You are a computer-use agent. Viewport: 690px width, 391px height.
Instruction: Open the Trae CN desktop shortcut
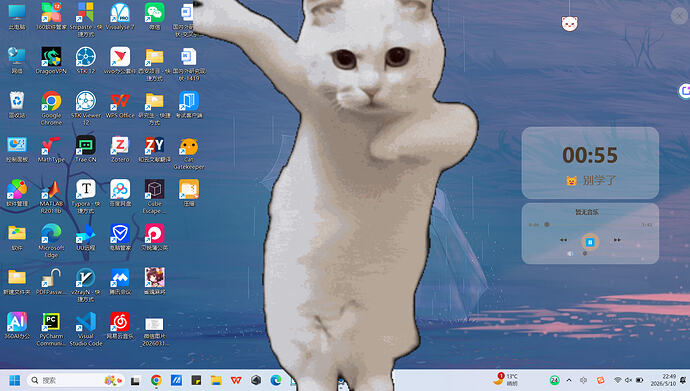85,149
